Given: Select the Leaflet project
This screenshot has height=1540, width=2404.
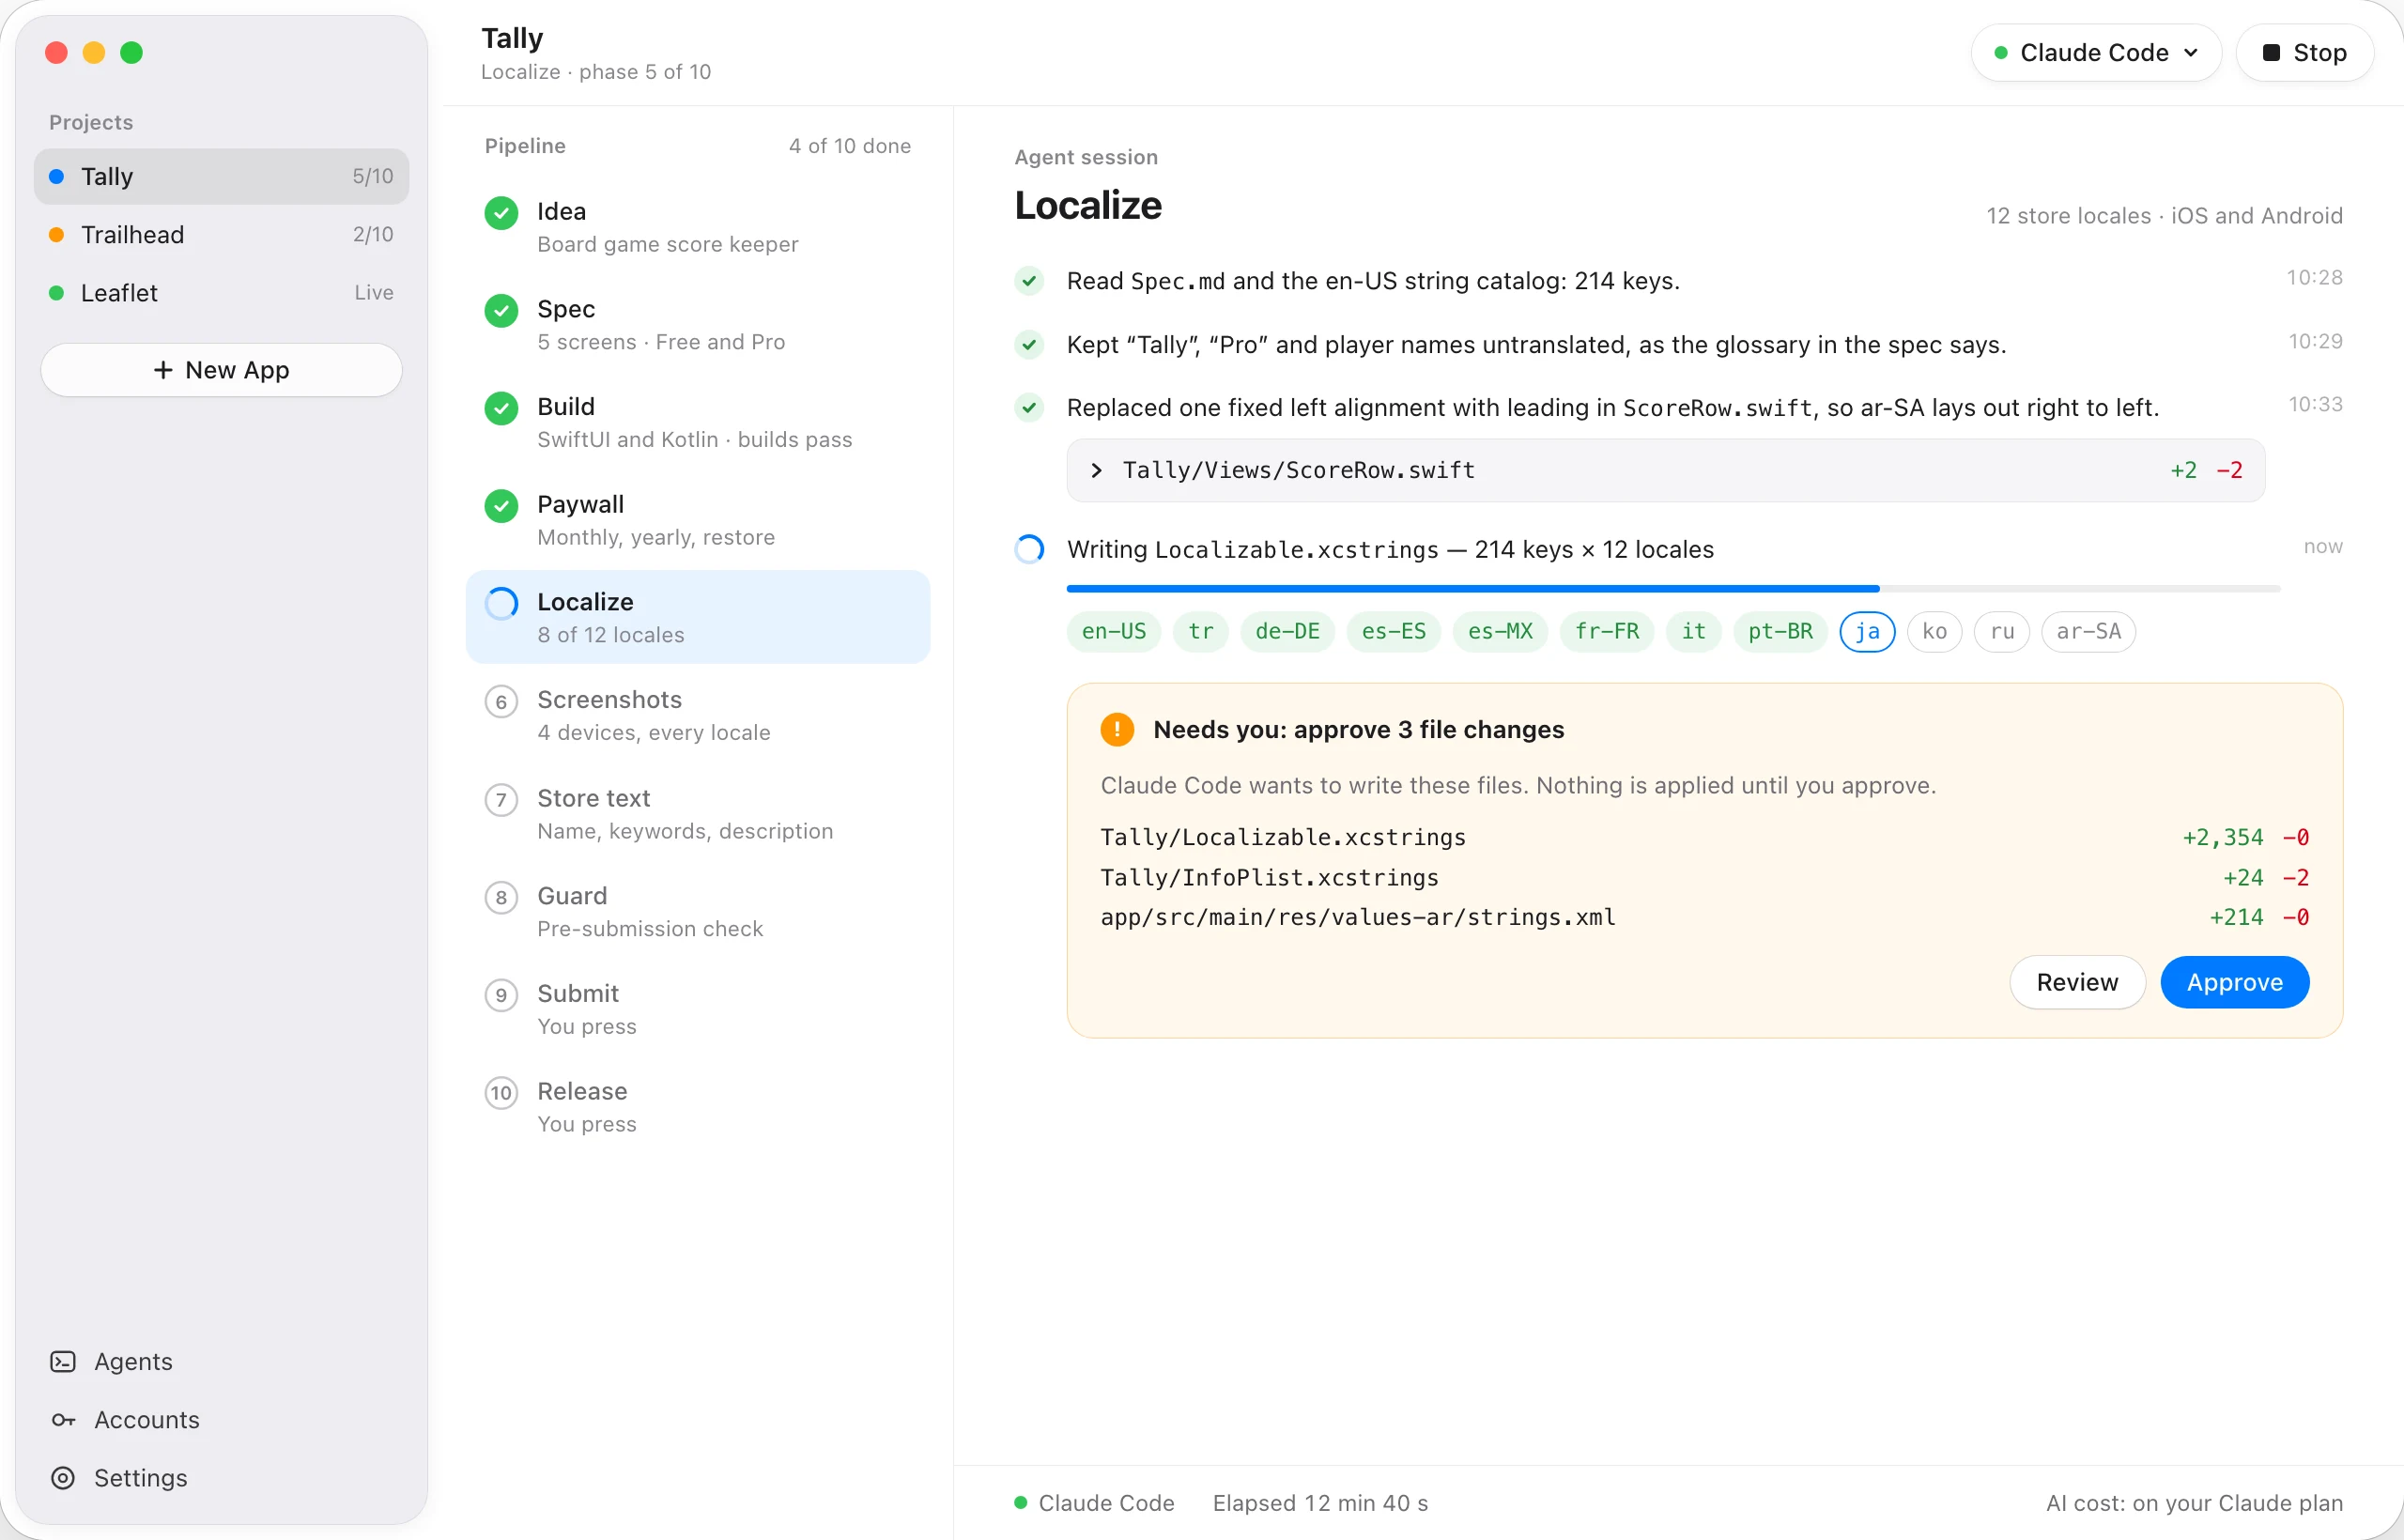Looking at the screenshot, I should pos(221,293).
